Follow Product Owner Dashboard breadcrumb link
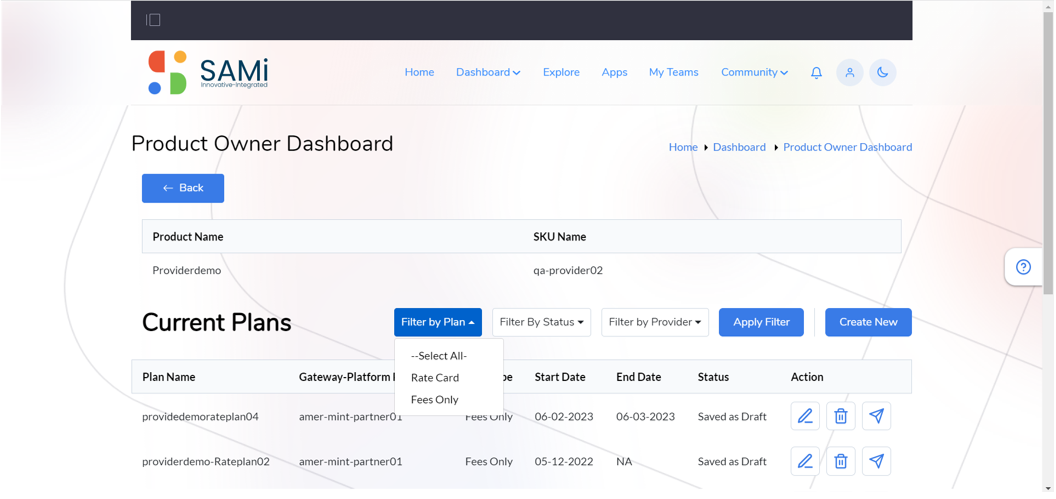The image size is (1056, 499). click(847, 147)
